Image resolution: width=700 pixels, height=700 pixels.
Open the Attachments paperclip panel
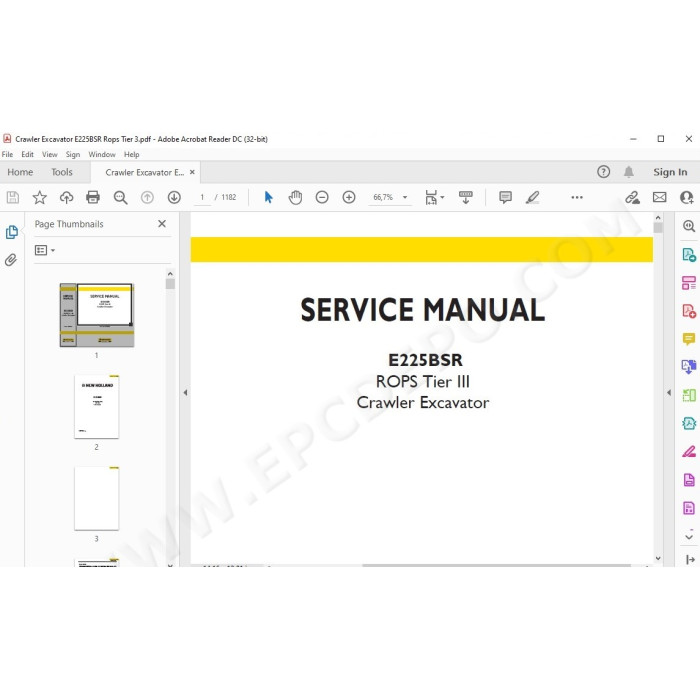(11, 259)
